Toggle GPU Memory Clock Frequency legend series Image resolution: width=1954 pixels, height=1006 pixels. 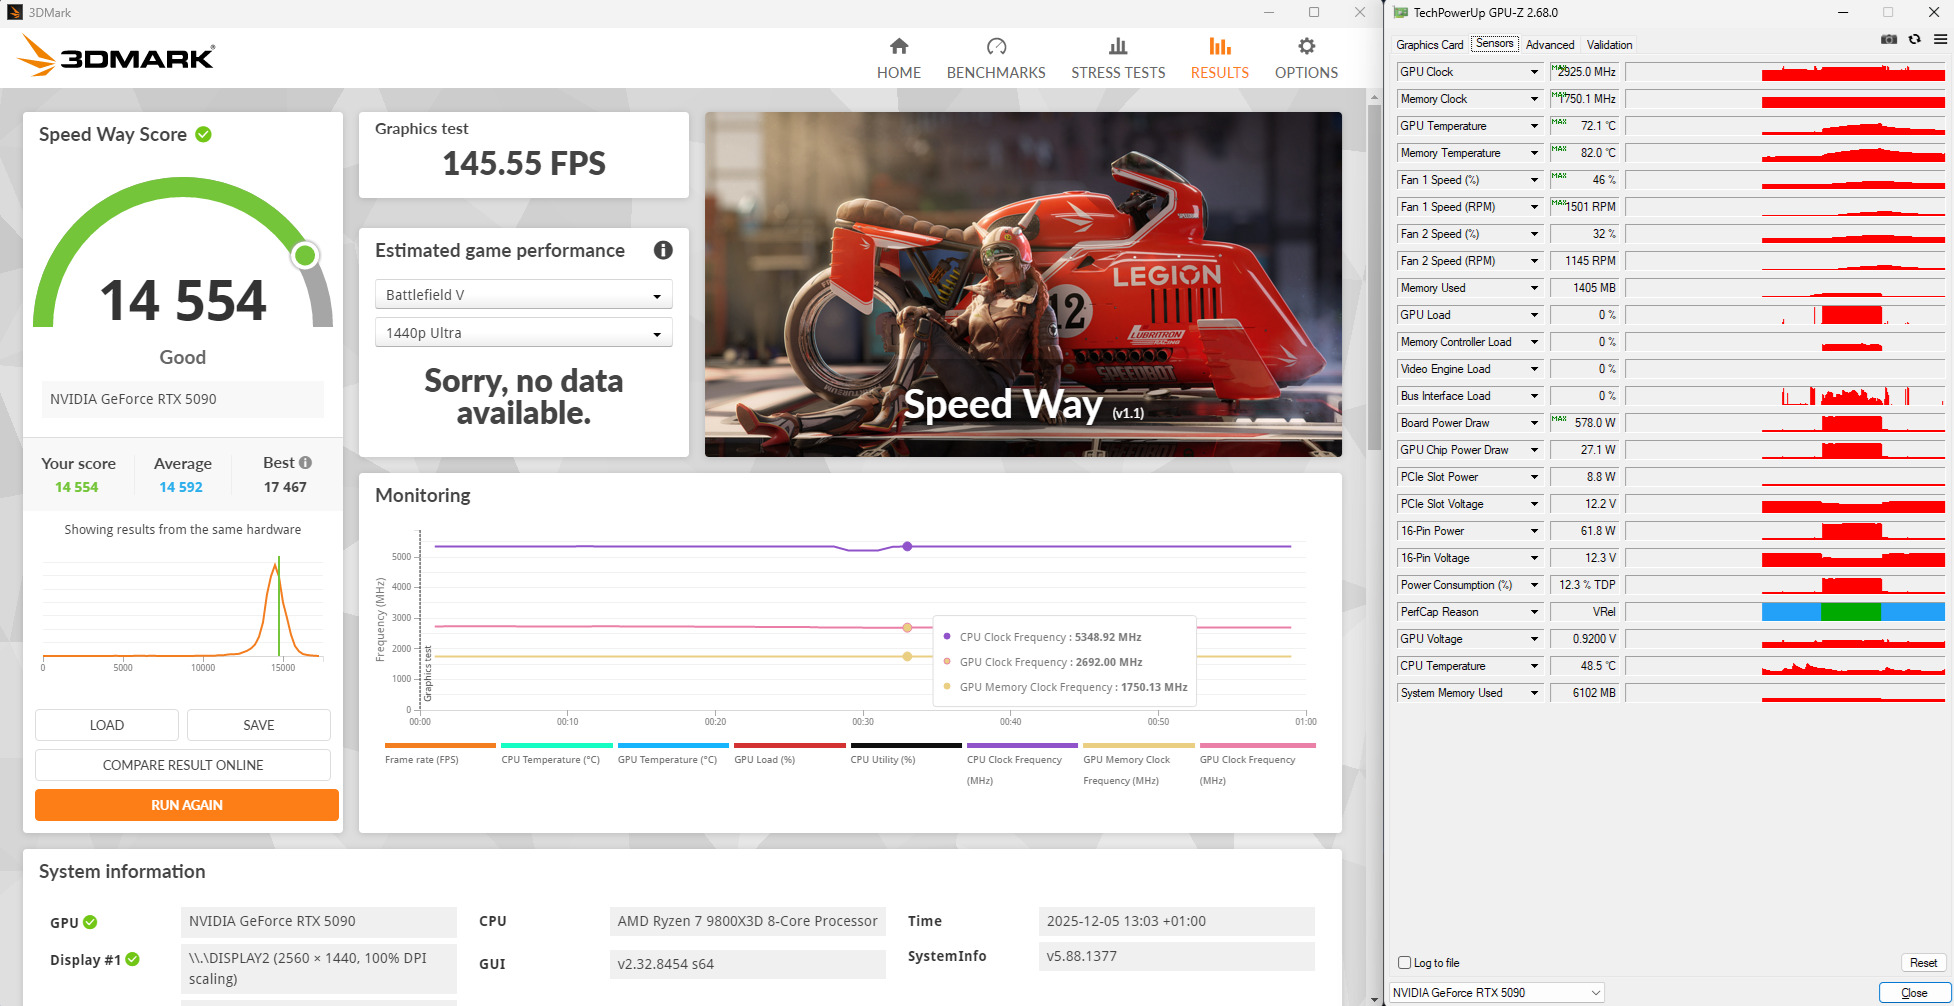(1138, 764)
